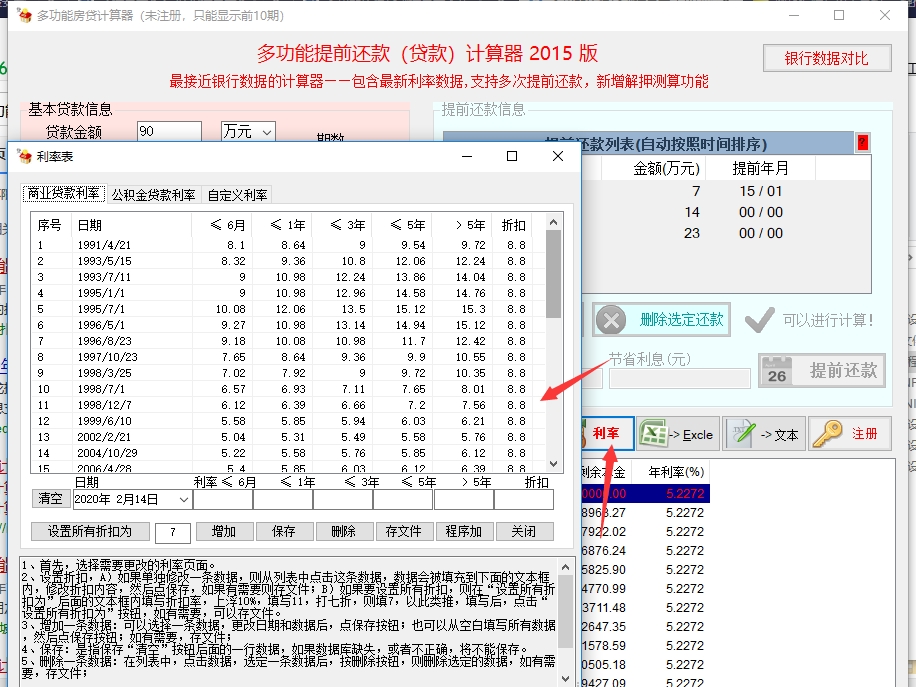Click the grey X icon on 删除选定还款
The width and height of the screenshot is (916, 687).
pyautogui.click(x=611, y=320)
